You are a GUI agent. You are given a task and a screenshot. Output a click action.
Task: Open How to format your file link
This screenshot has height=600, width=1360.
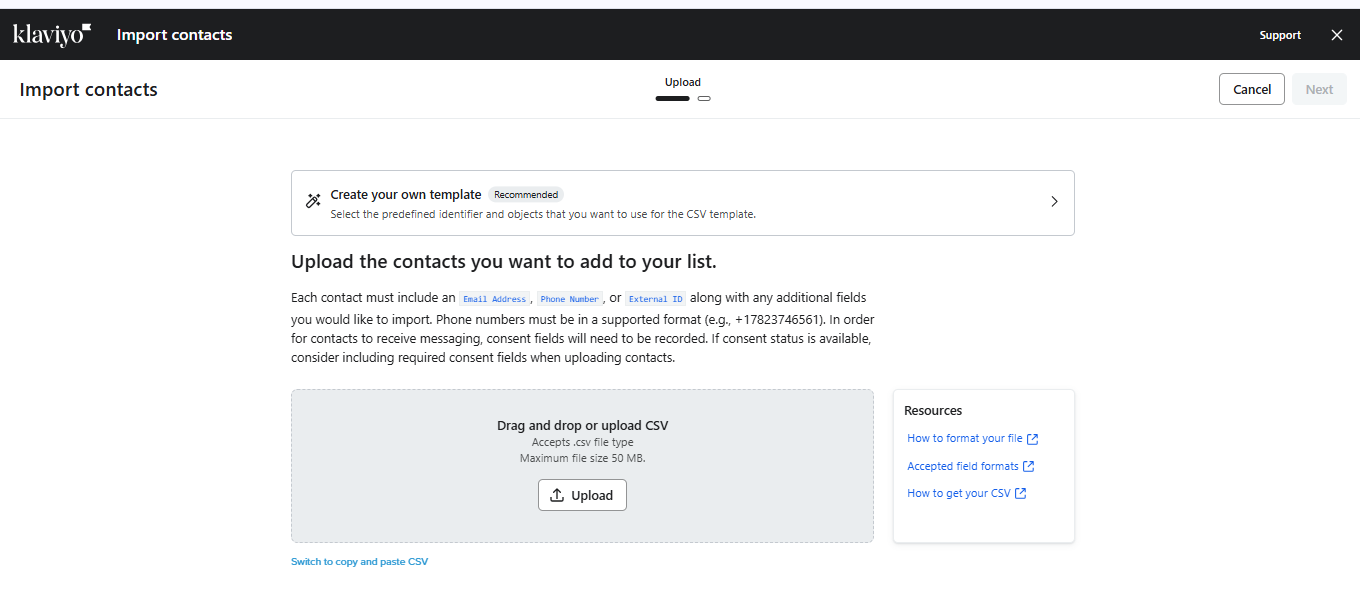click(964, 439)
